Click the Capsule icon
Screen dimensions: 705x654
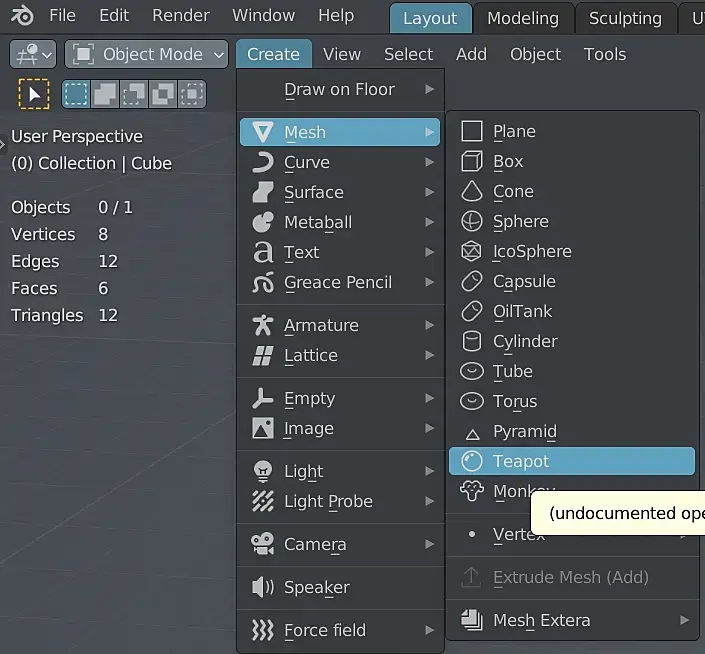pyautogui.click(x=472, y=281)
